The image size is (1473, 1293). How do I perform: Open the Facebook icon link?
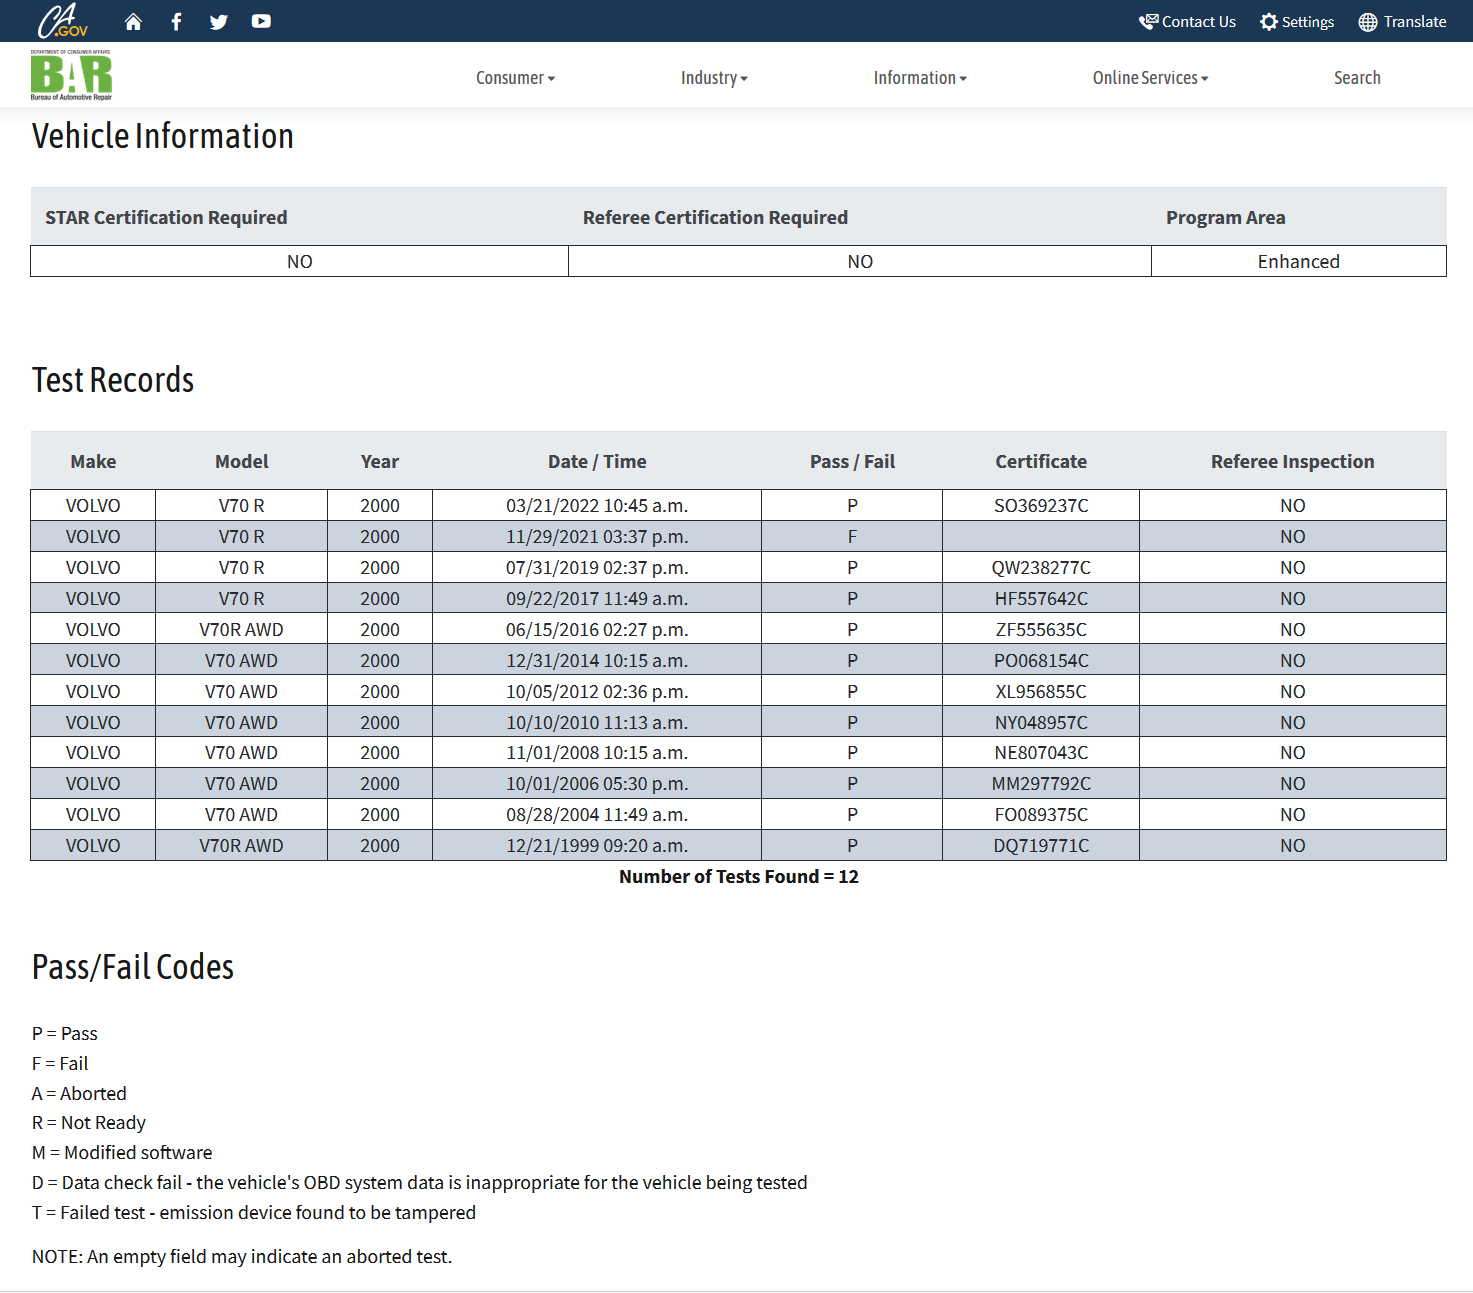176,22
